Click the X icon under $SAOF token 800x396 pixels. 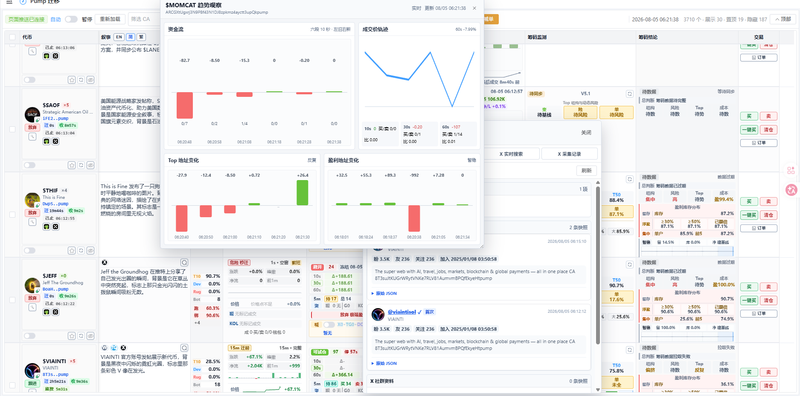point(56,141)
